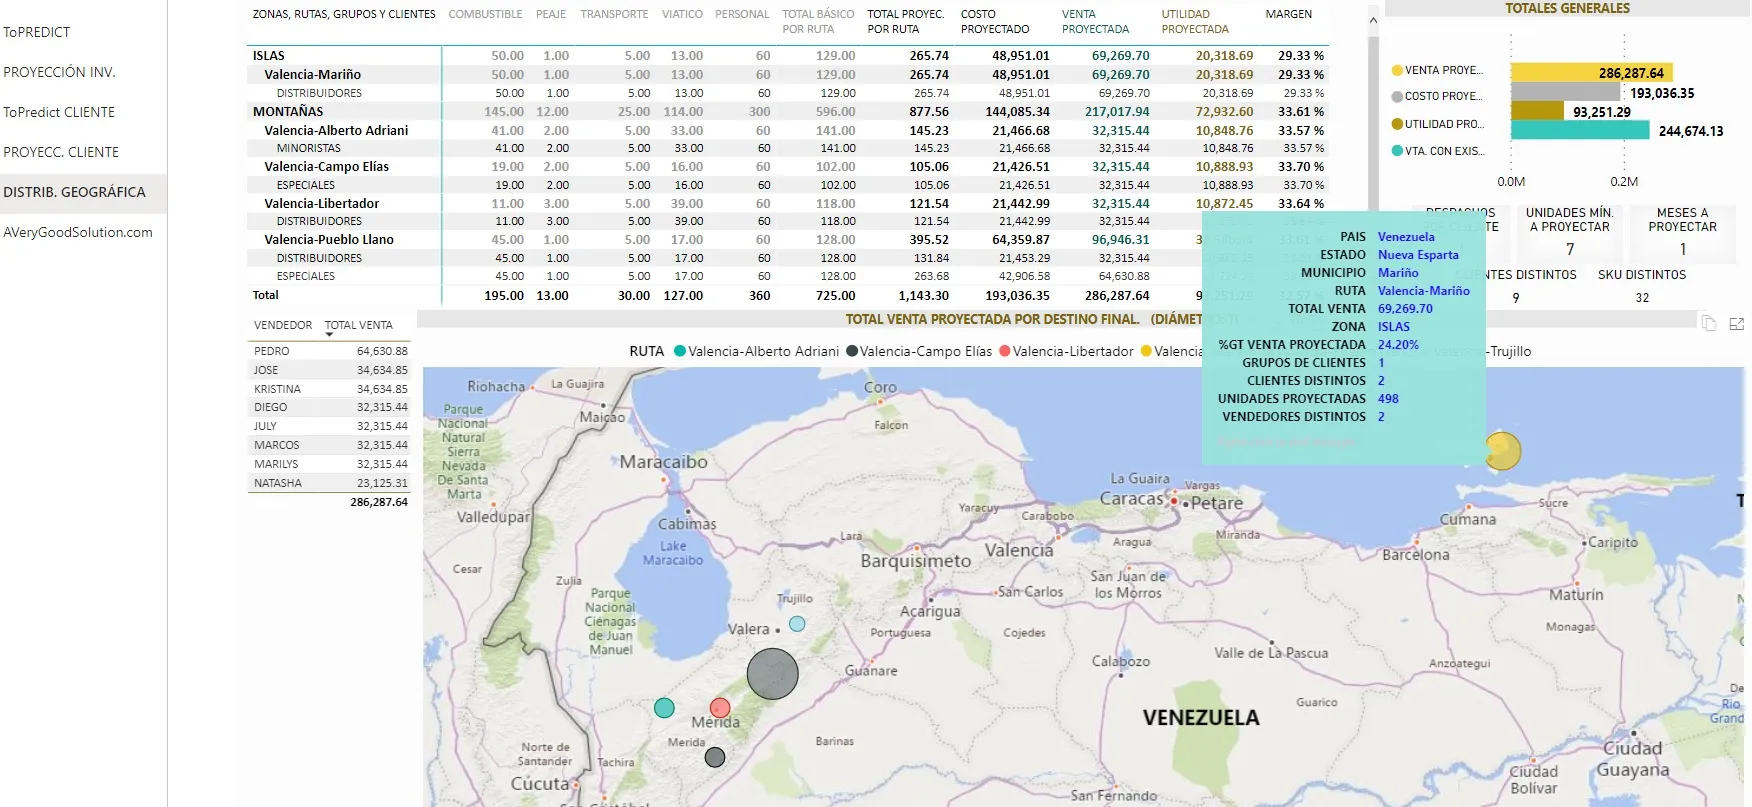Select vendor DIEGO row

pyautogui.click(x=330, y=407)
